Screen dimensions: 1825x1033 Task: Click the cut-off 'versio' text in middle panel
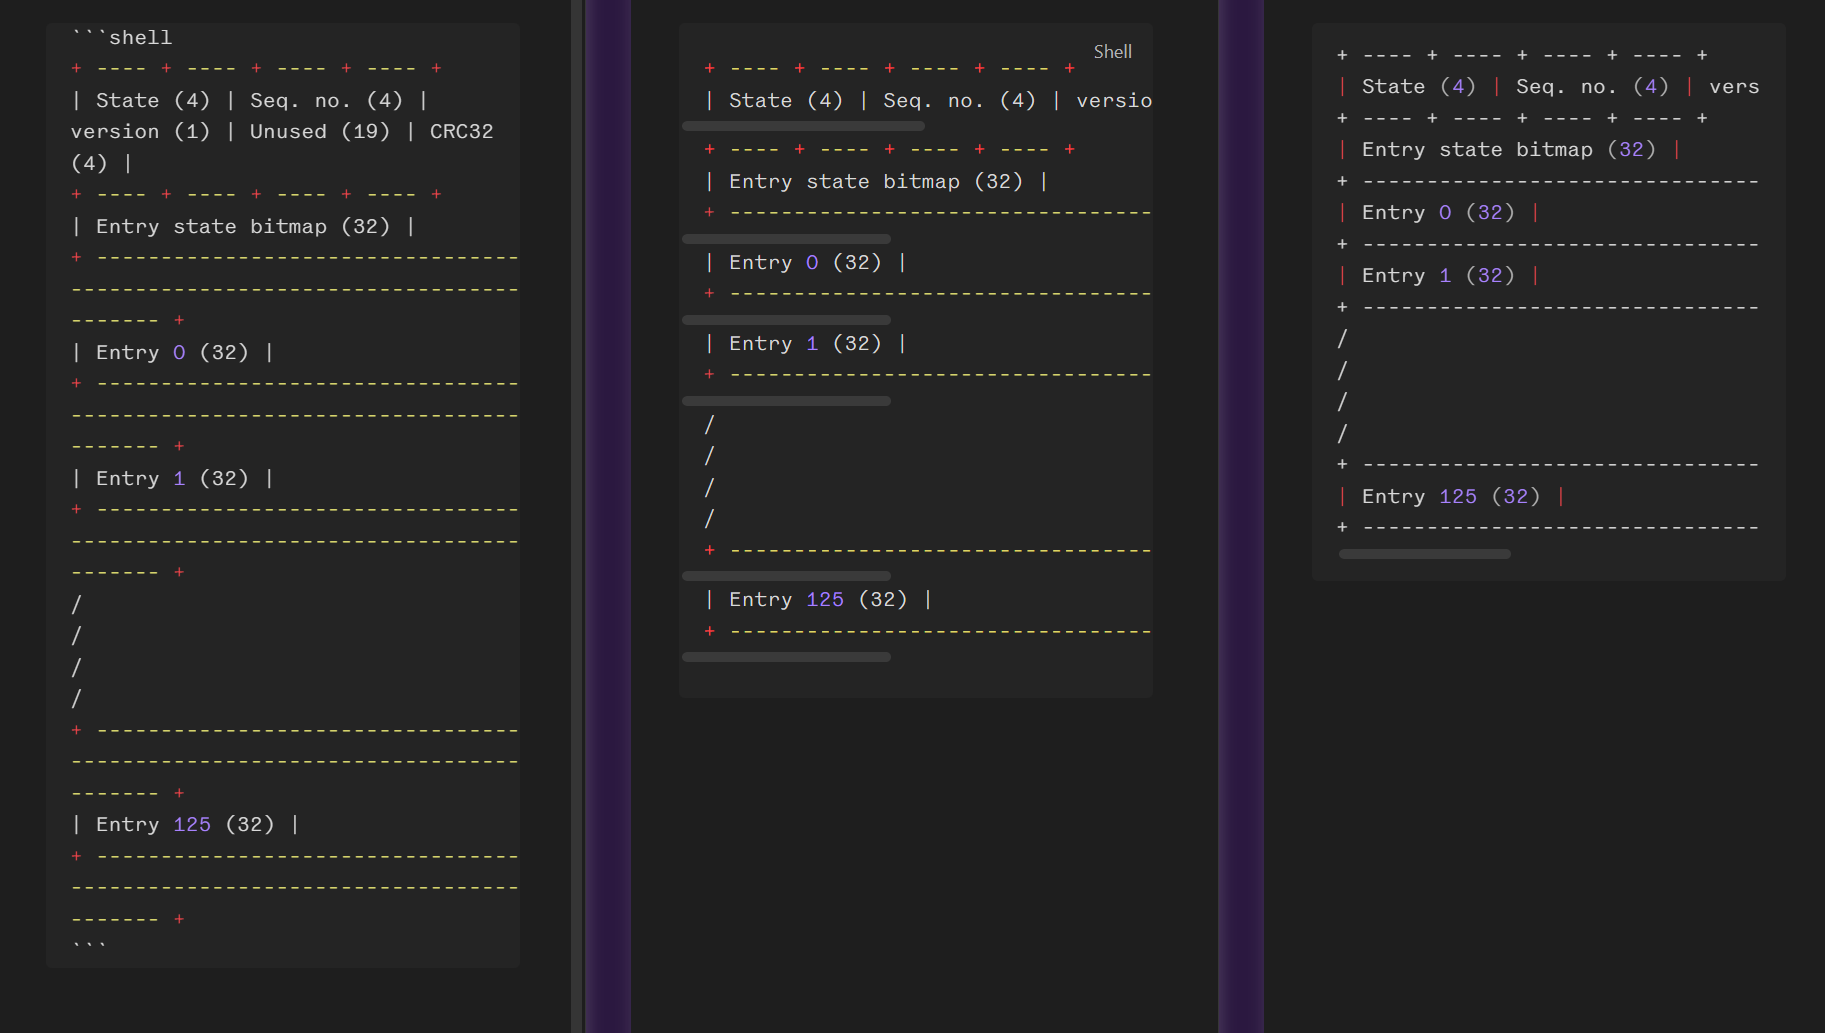point(1114,100)
